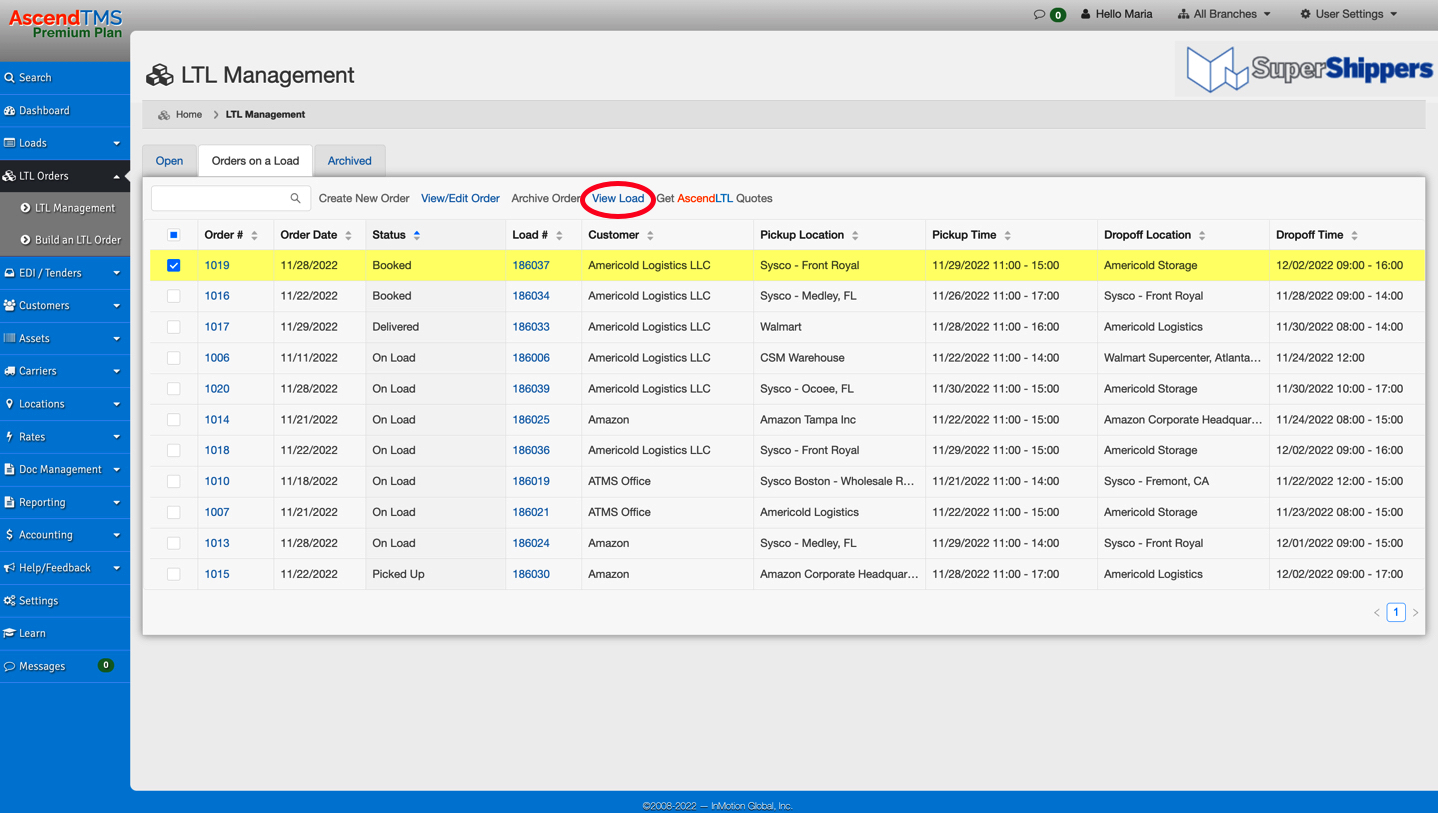Go to next page arrow in pagination

[1415, 612]
